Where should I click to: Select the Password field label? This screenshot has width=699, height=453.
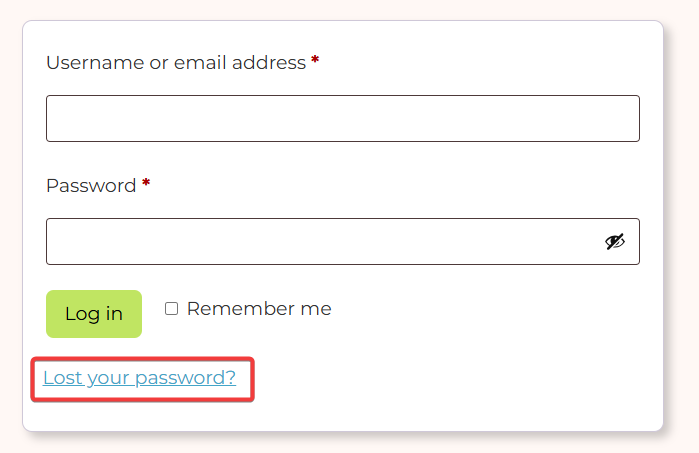[x=91, y=186]
